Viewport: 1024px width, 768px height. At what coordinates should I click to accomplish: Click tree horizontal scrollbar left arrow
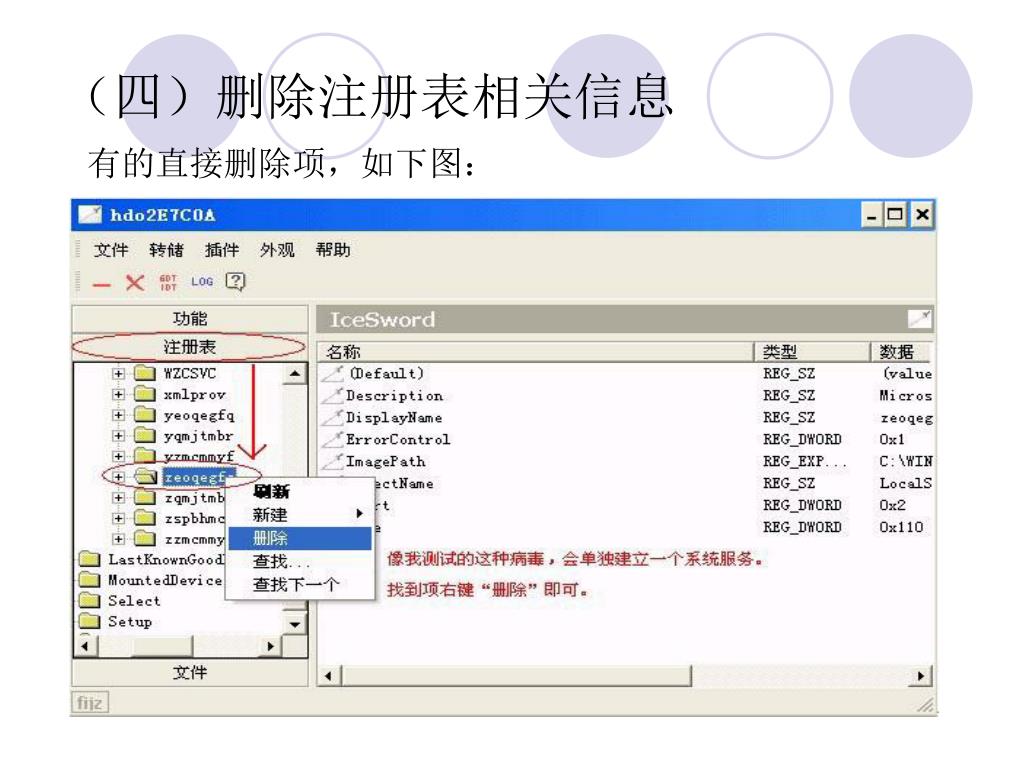coord(85,647)
